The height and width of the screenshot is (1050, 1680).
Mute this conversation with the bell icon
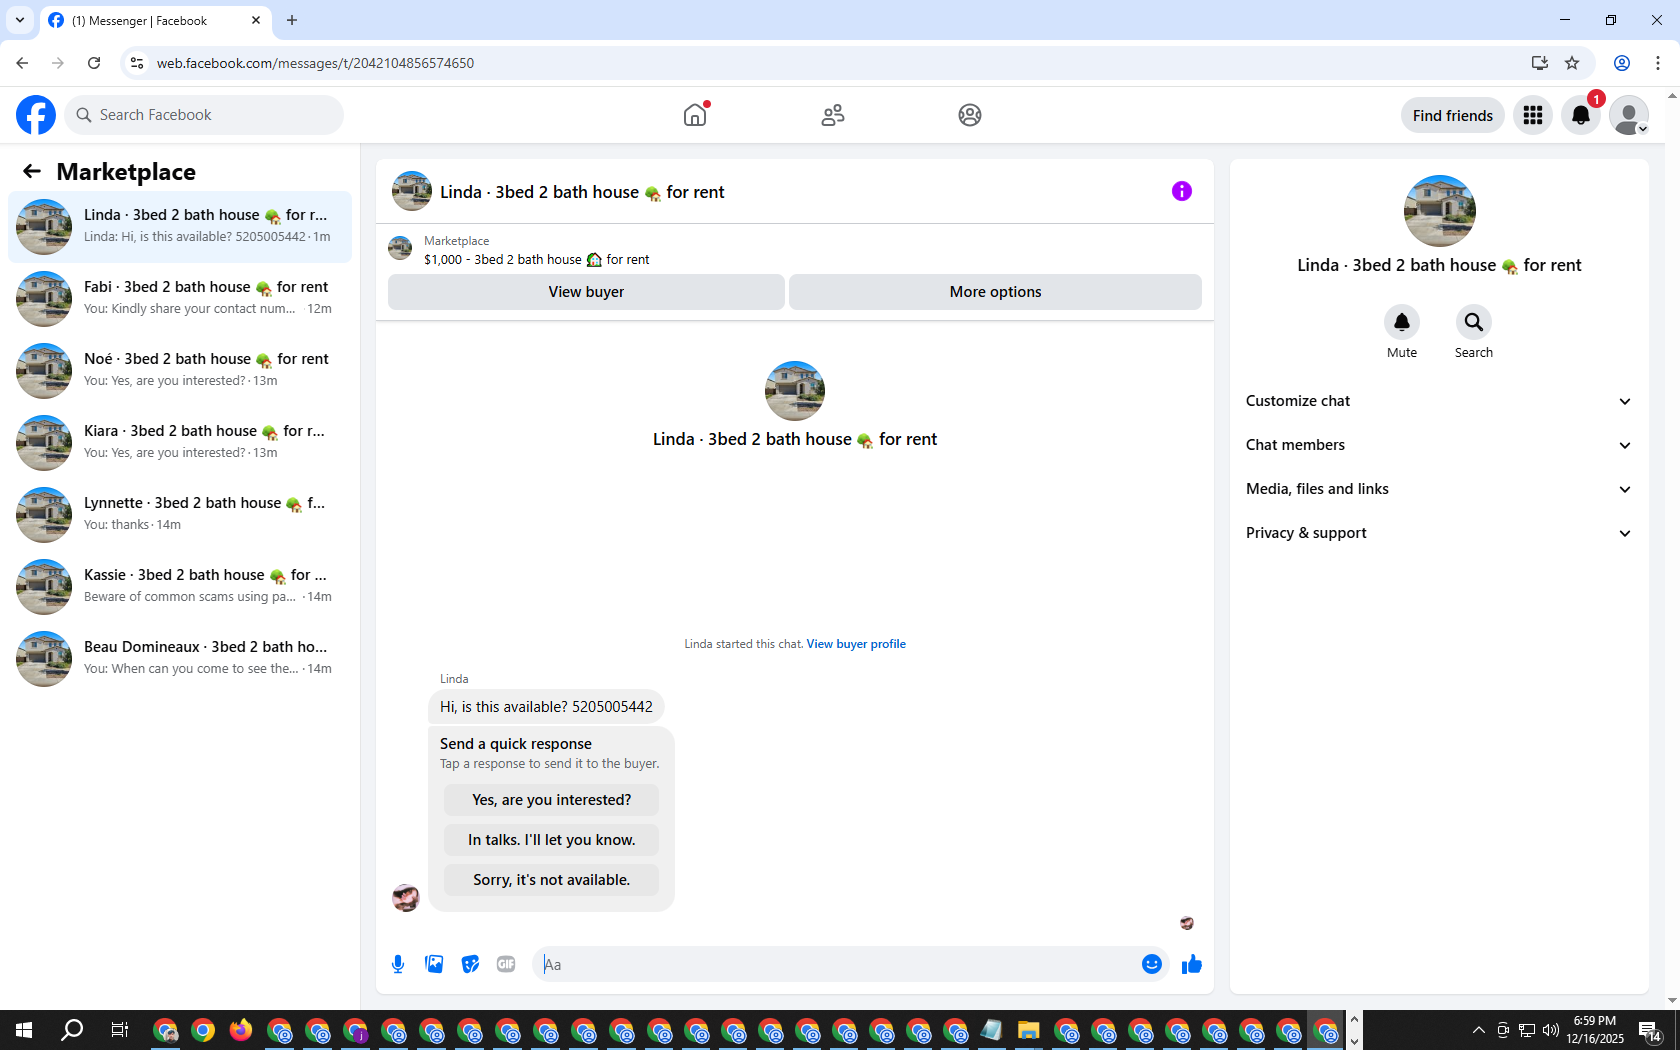tap(1402, 322)
